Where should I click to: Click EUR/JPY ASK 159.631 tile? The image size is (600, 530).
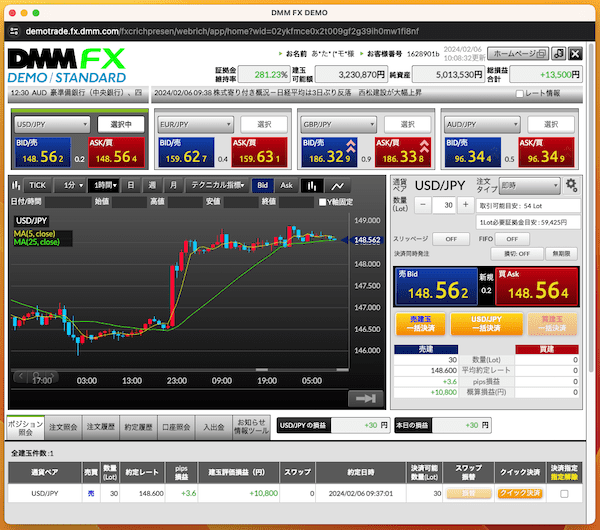259,152
